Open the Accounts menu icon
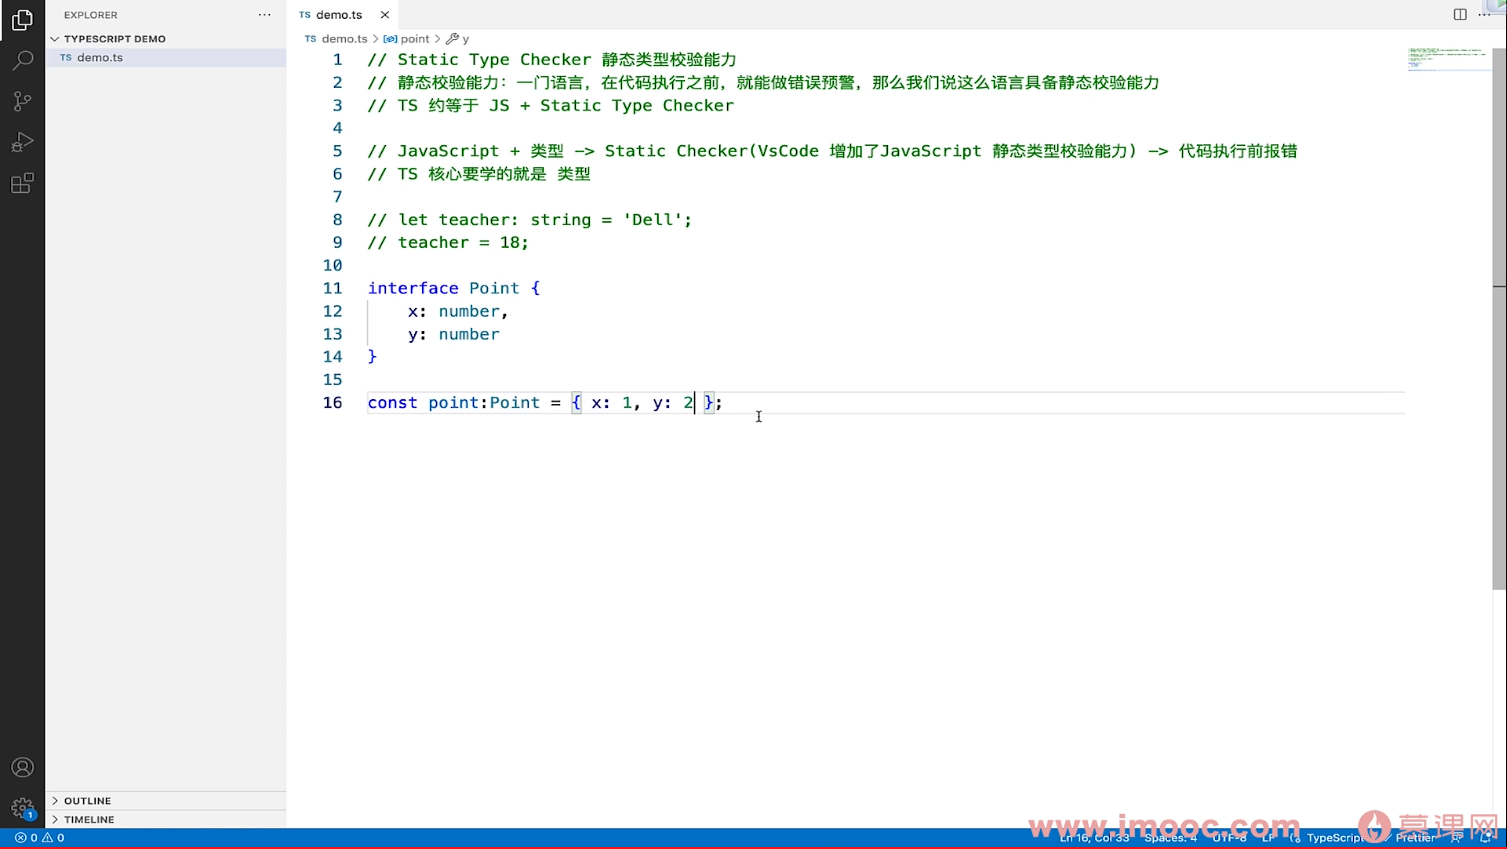The image size is (1507, 849). pyautogui.click(x=22, y=767)
